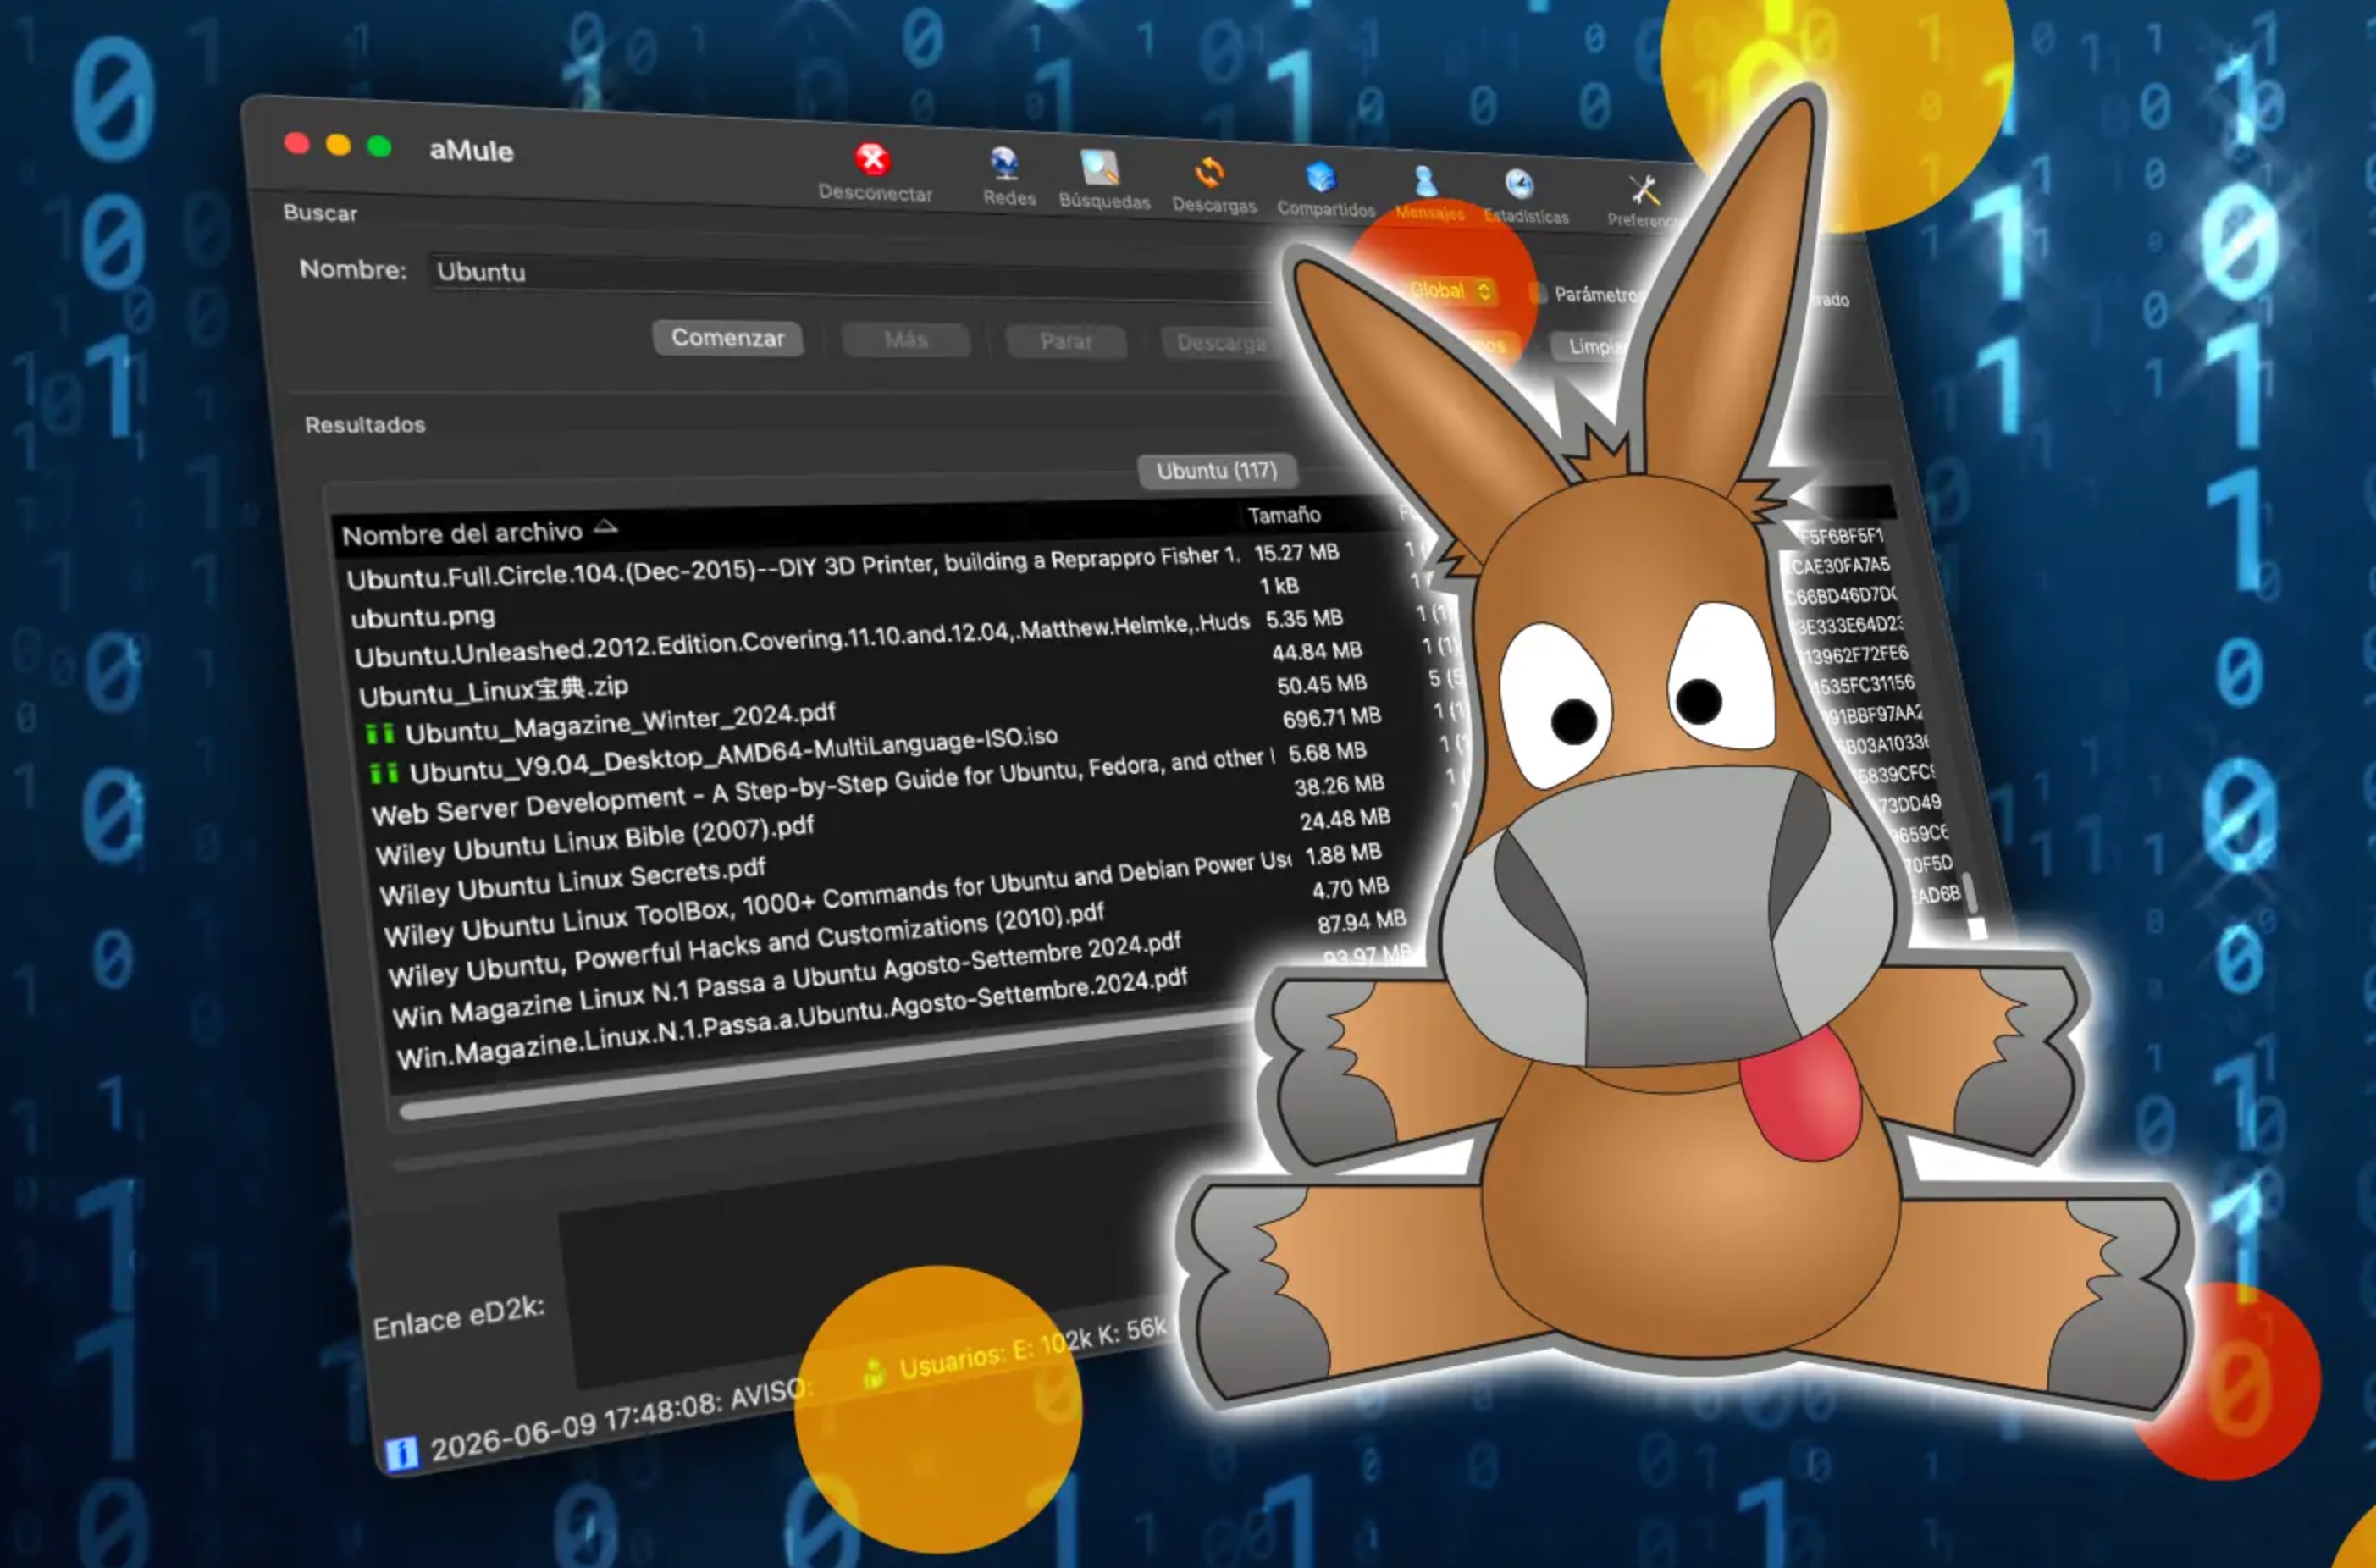Select the Win.Magazine.Linux.N.1.Passa.a.Ubuntu result
The width and height of the screenshot is (2376, 1568).
coord(793,1018)
